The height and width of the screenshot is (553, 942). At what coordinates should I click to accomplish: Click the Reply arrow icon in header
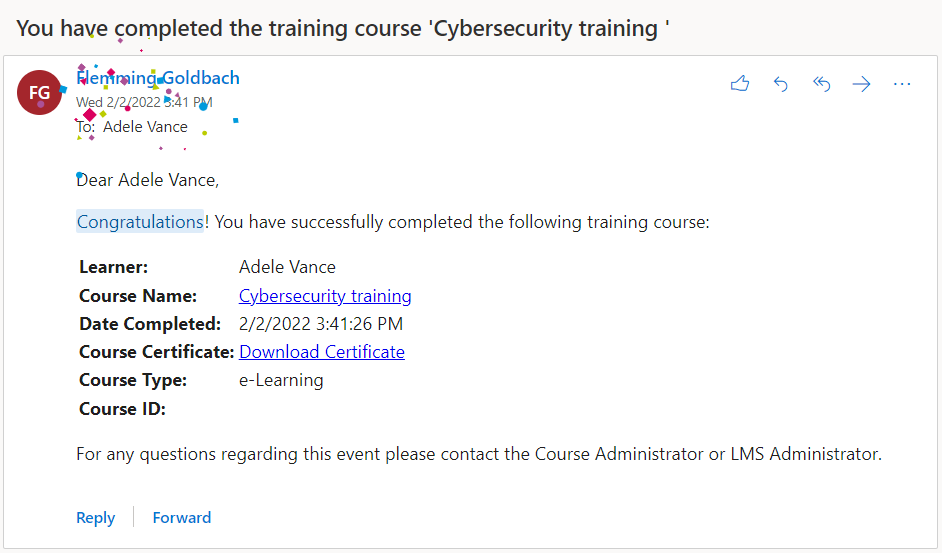click(x=781, y=84)
